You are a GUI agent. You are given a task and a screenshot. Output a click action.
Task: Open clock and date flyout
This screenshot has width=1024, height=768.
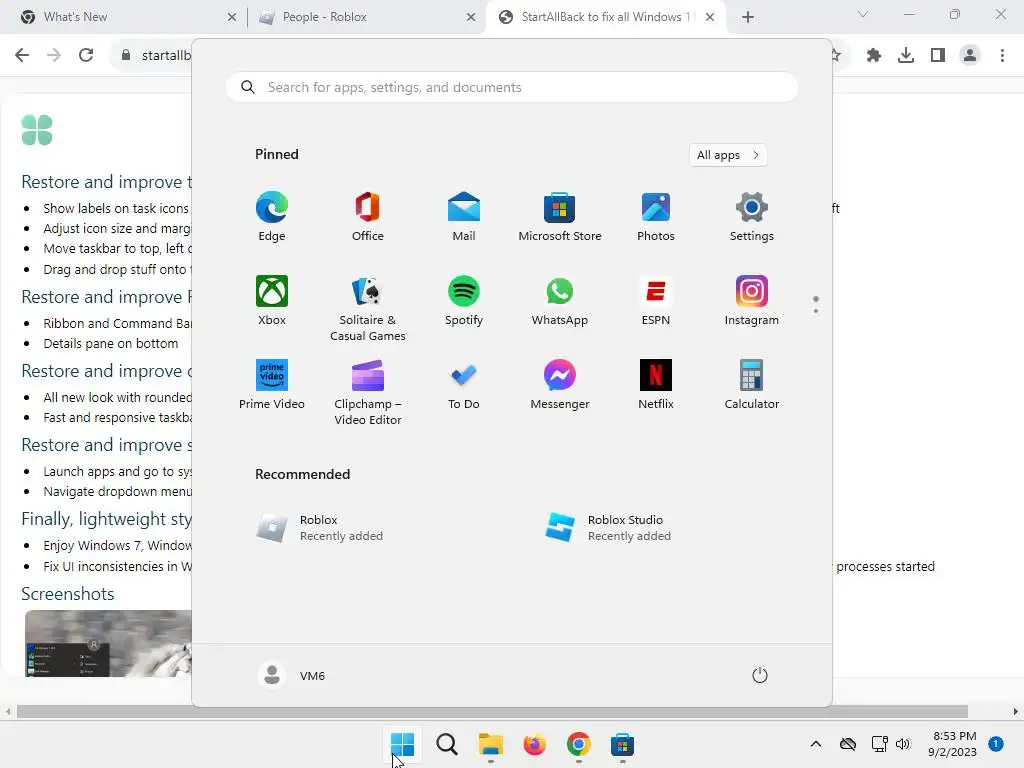[952, 744]
